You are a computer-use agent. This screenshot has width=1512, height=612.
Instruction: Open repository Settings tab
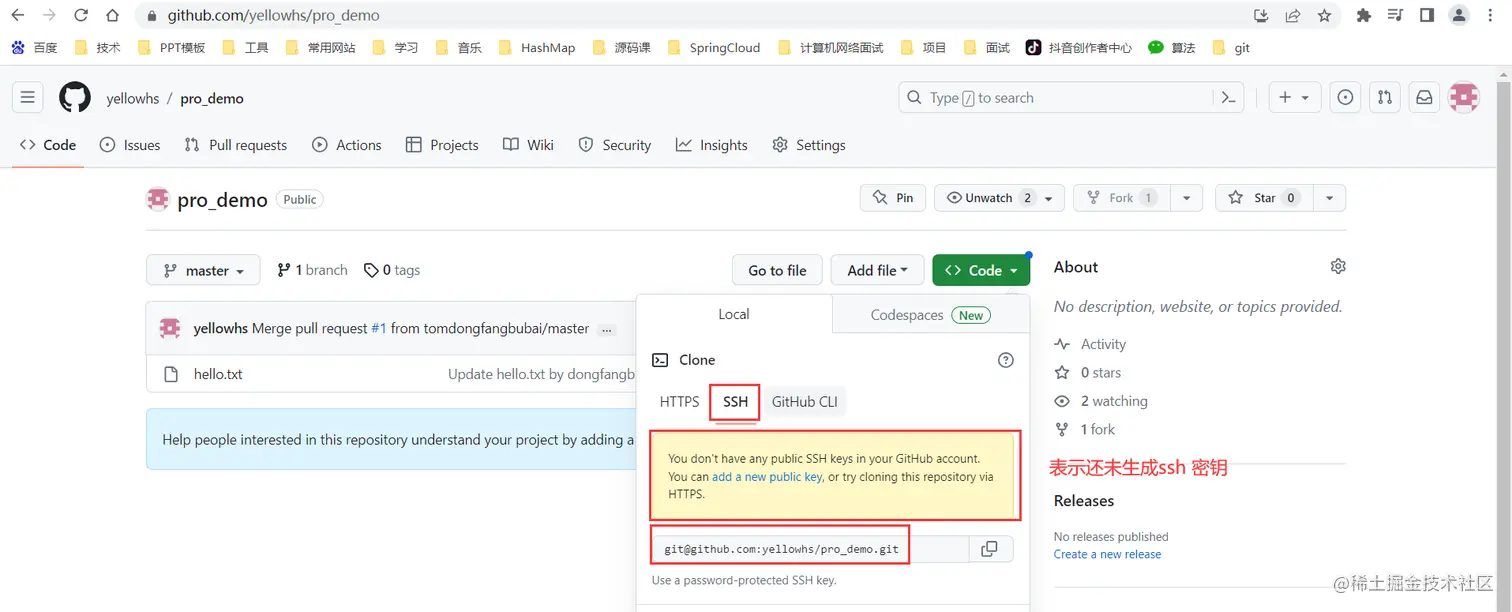(x=809, y=145)
